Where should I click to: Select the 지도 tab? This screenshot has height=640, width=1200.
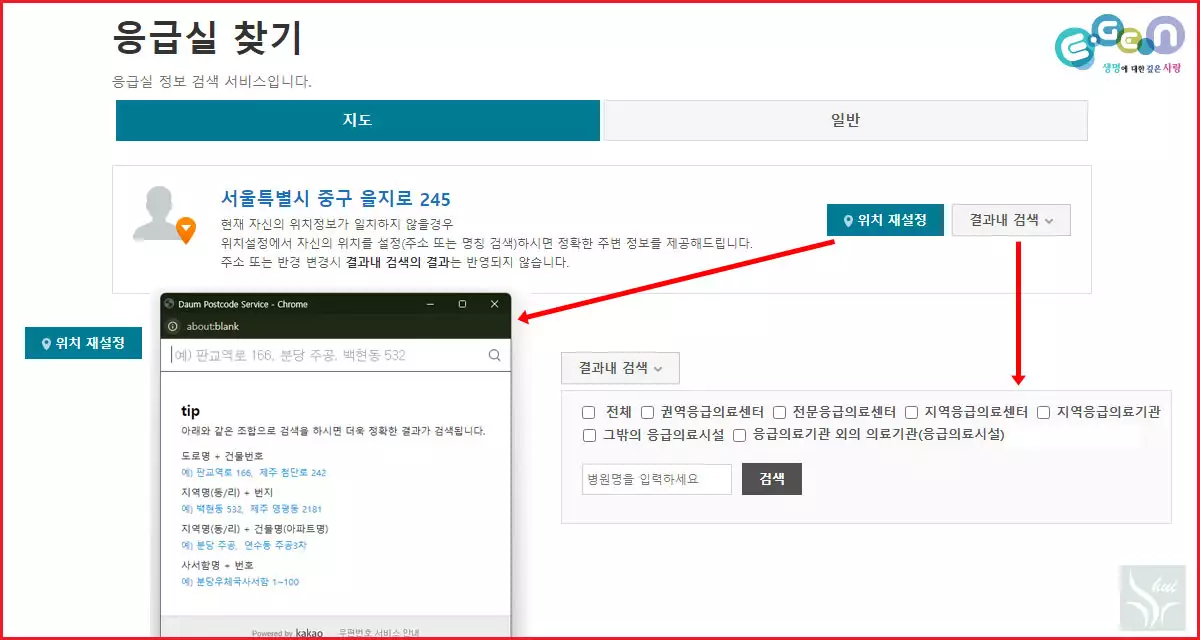click(358, 120)
